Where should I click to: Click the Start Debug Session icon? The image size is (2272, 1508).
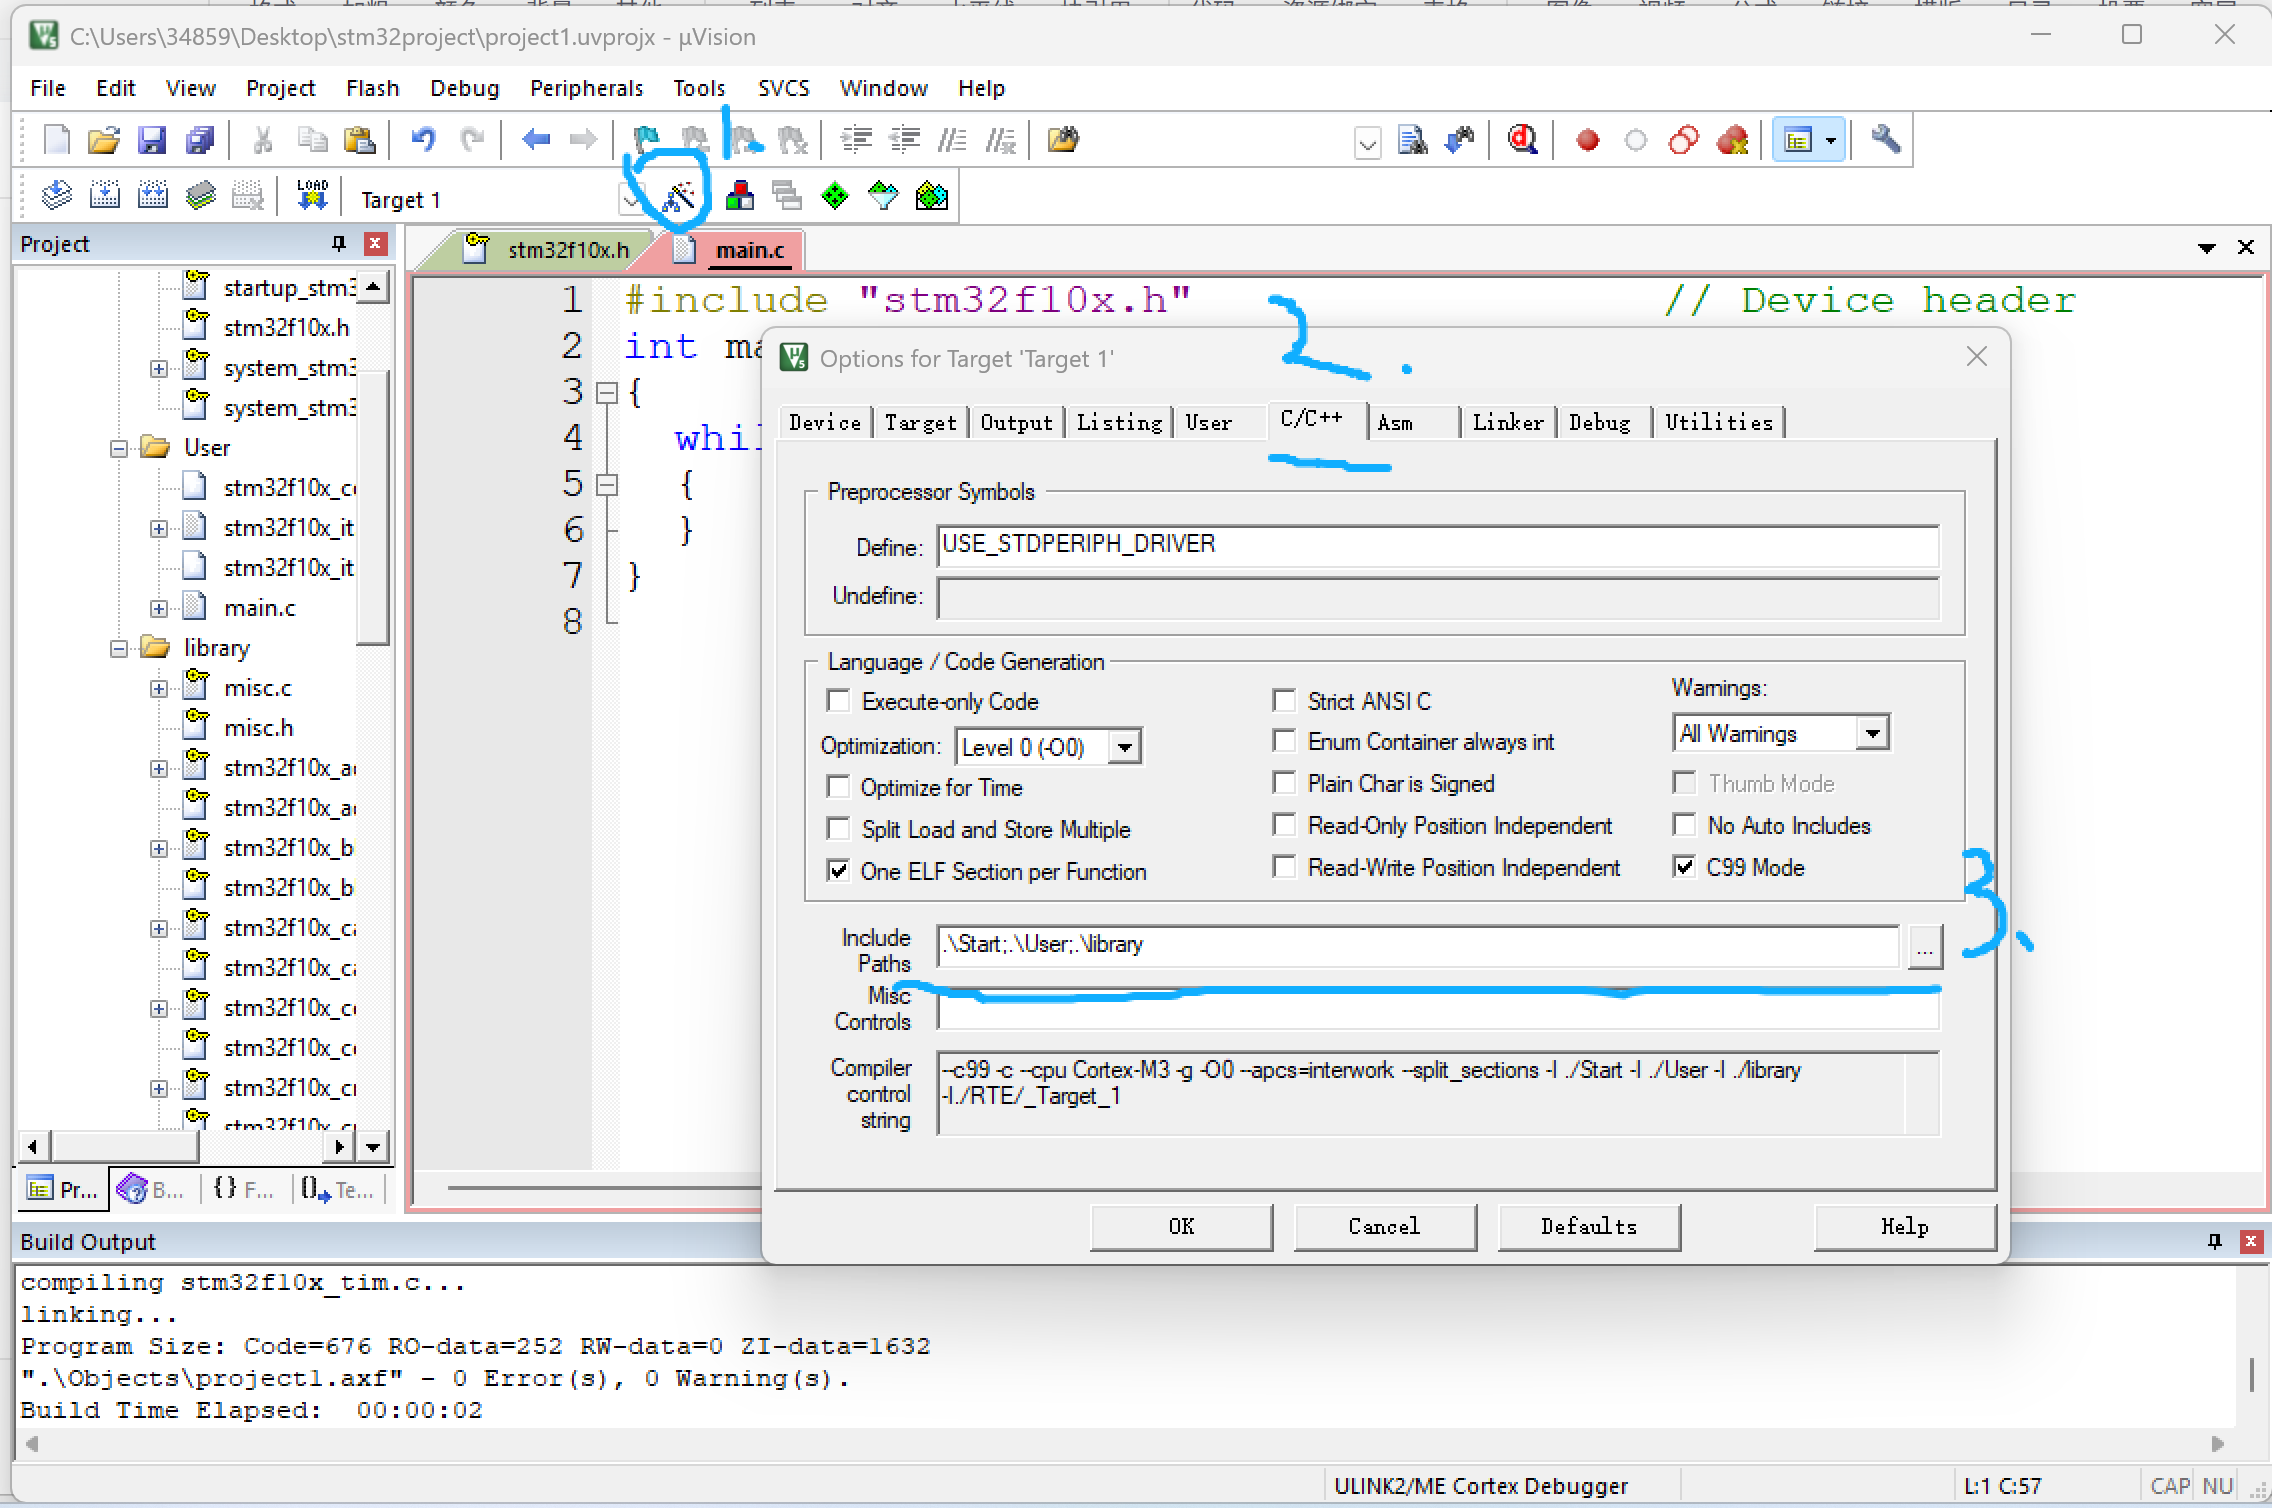(1522, 140)
